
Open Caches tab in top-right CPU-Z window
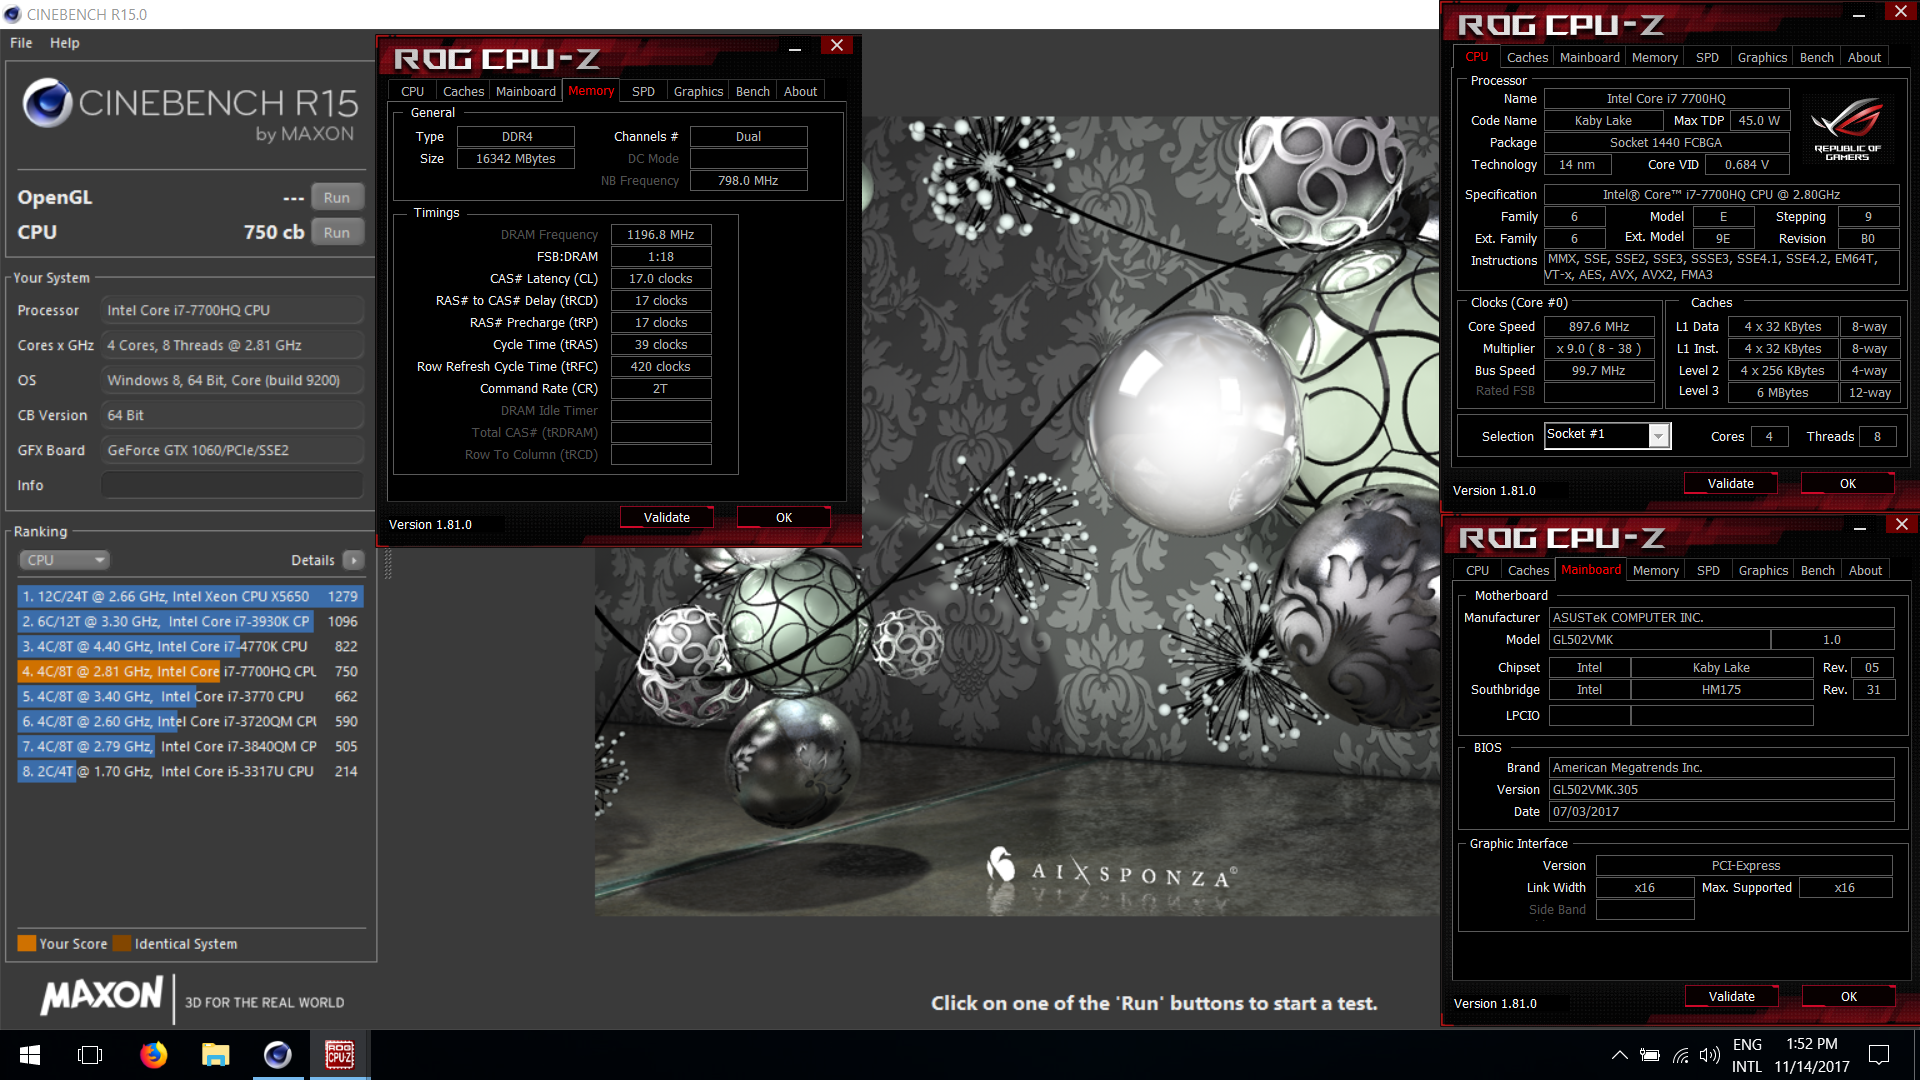[x=1527, y=57]
